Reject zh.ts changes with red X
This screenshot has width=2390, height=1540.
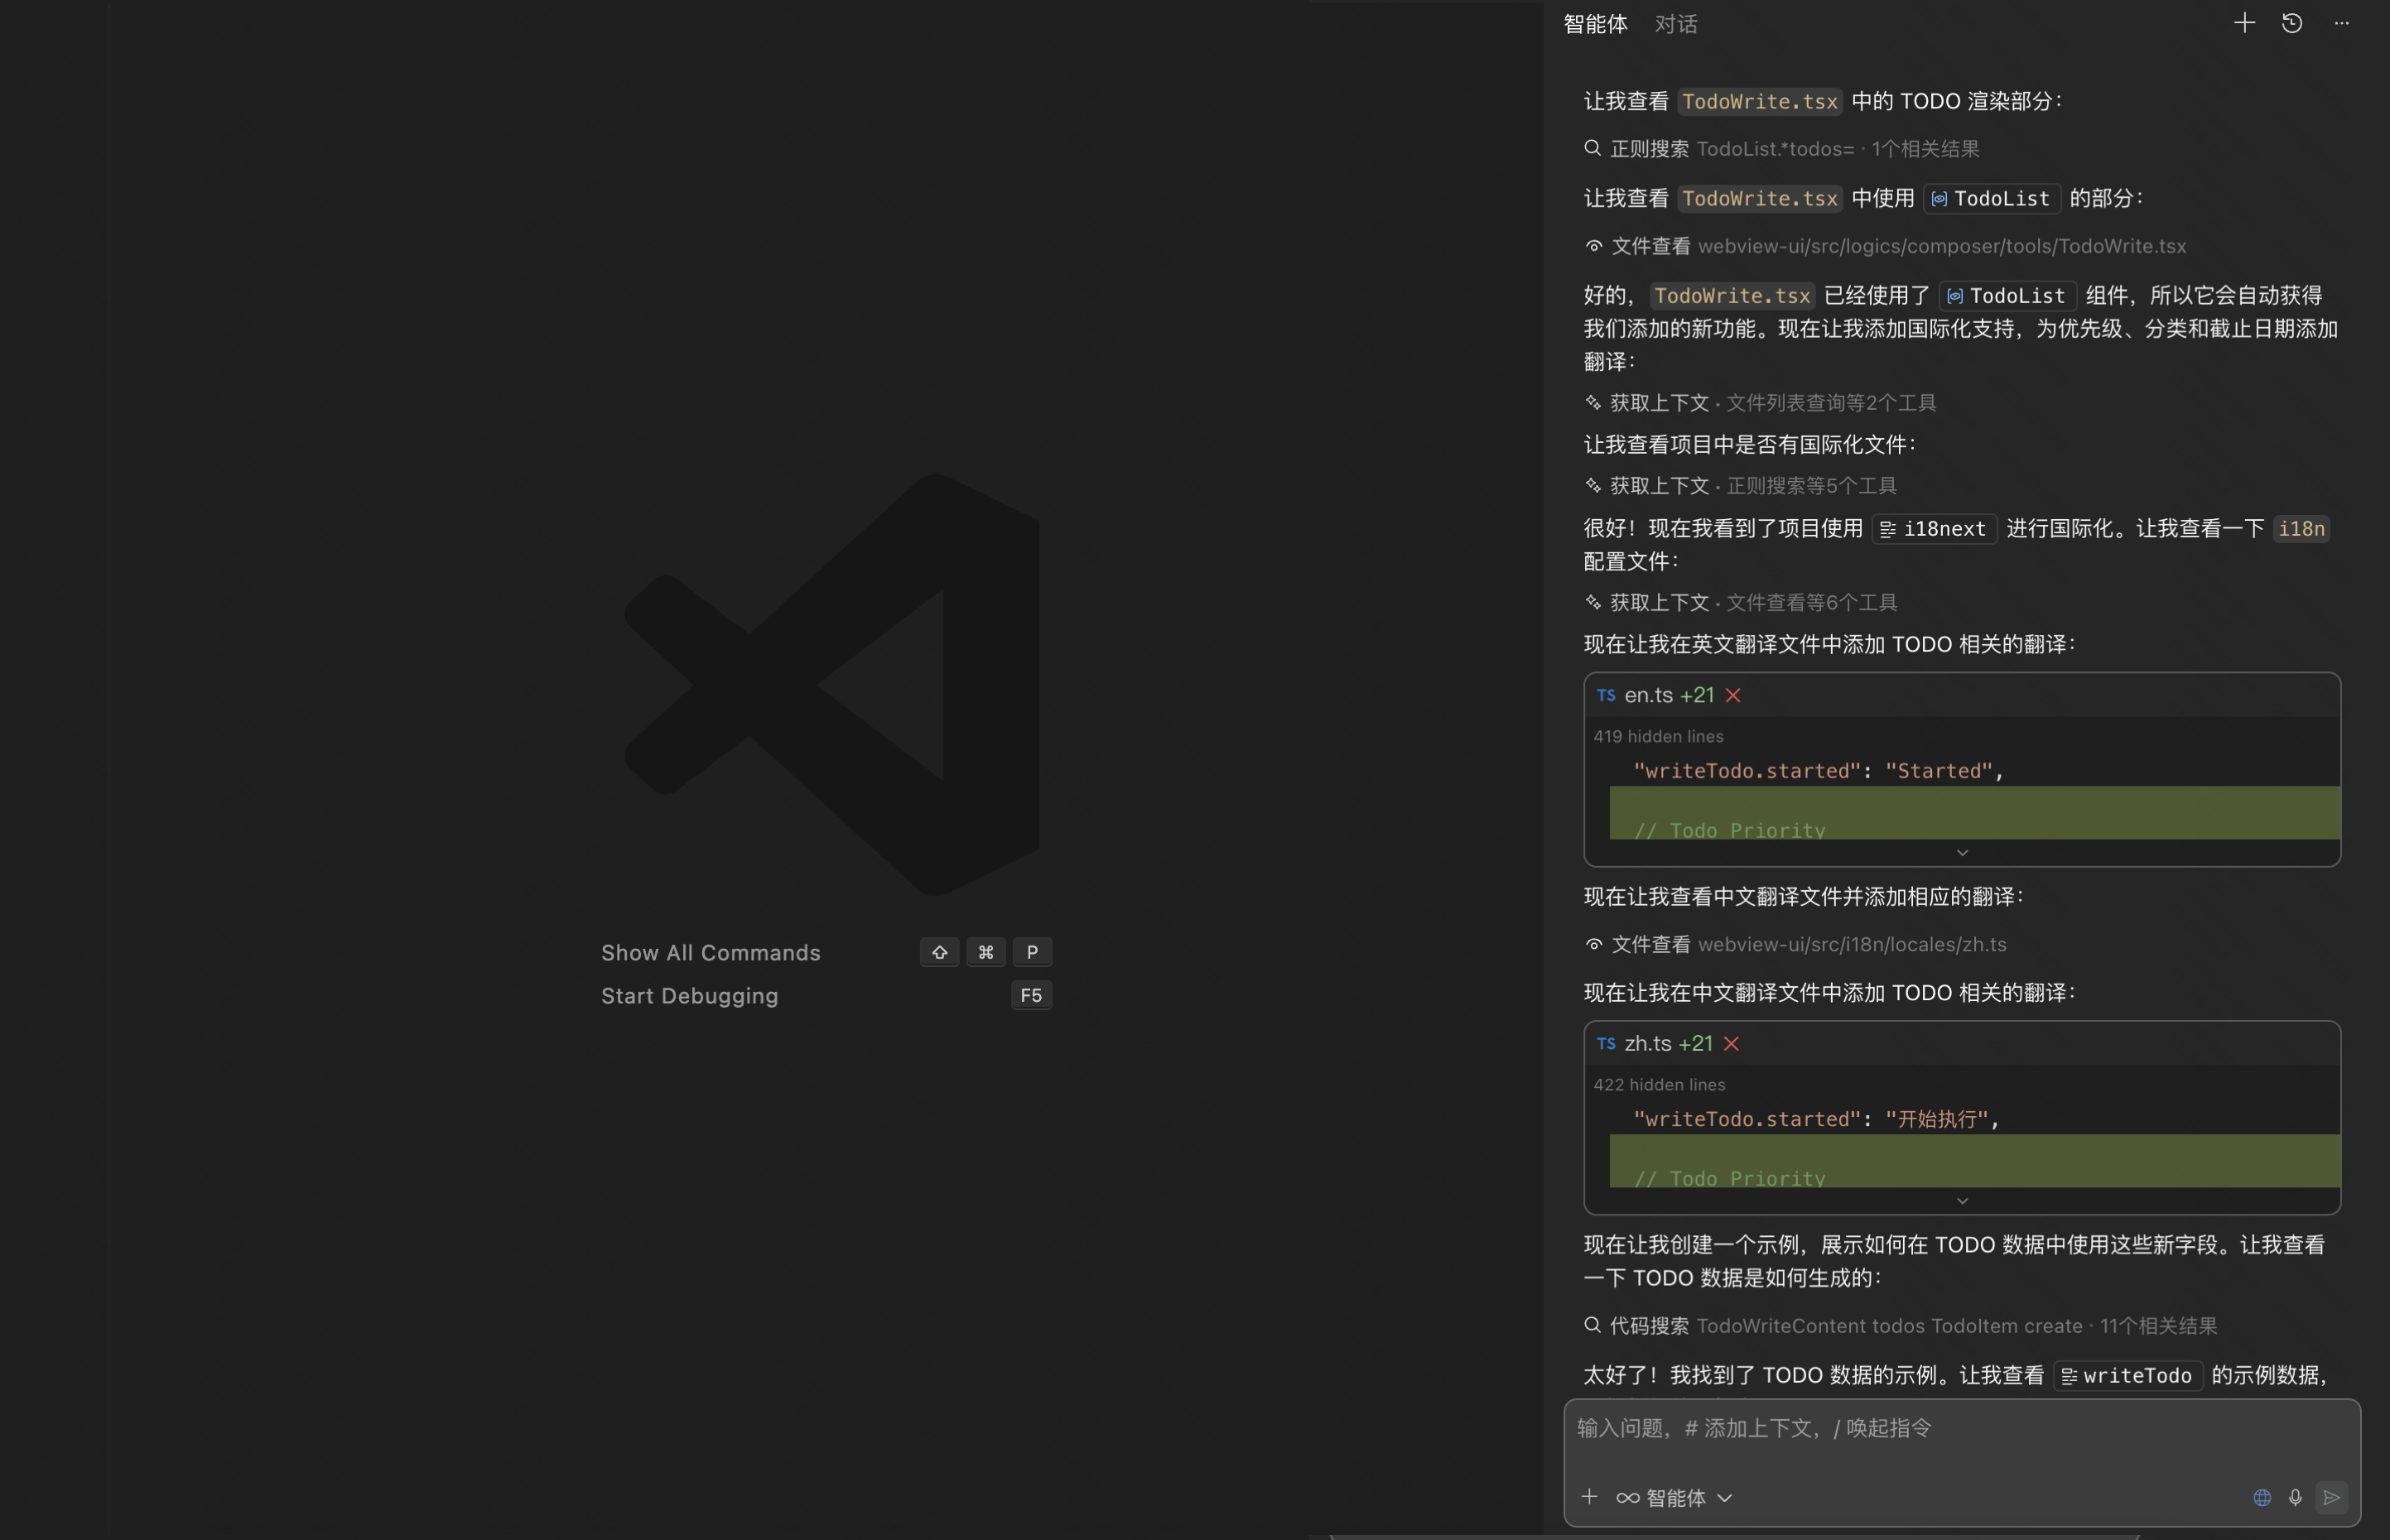[x=1731, y=1043]
